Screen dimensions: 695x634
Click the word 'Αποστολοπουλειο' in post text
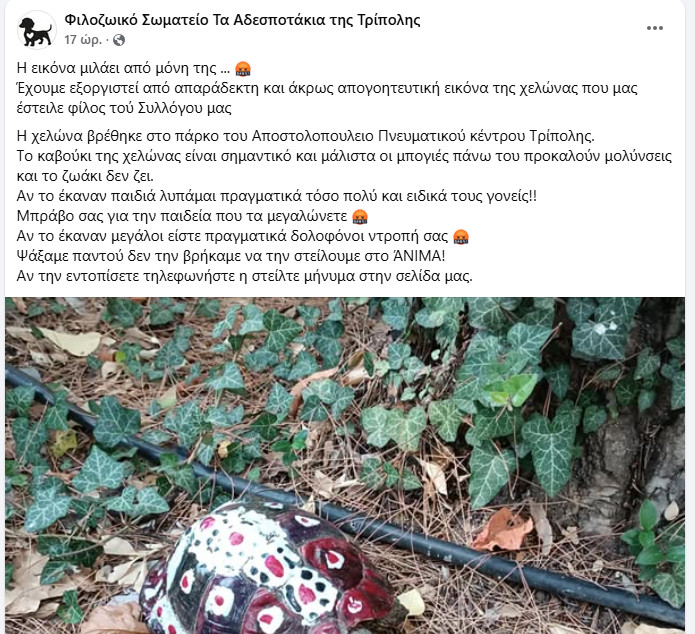tap(313, 136)
